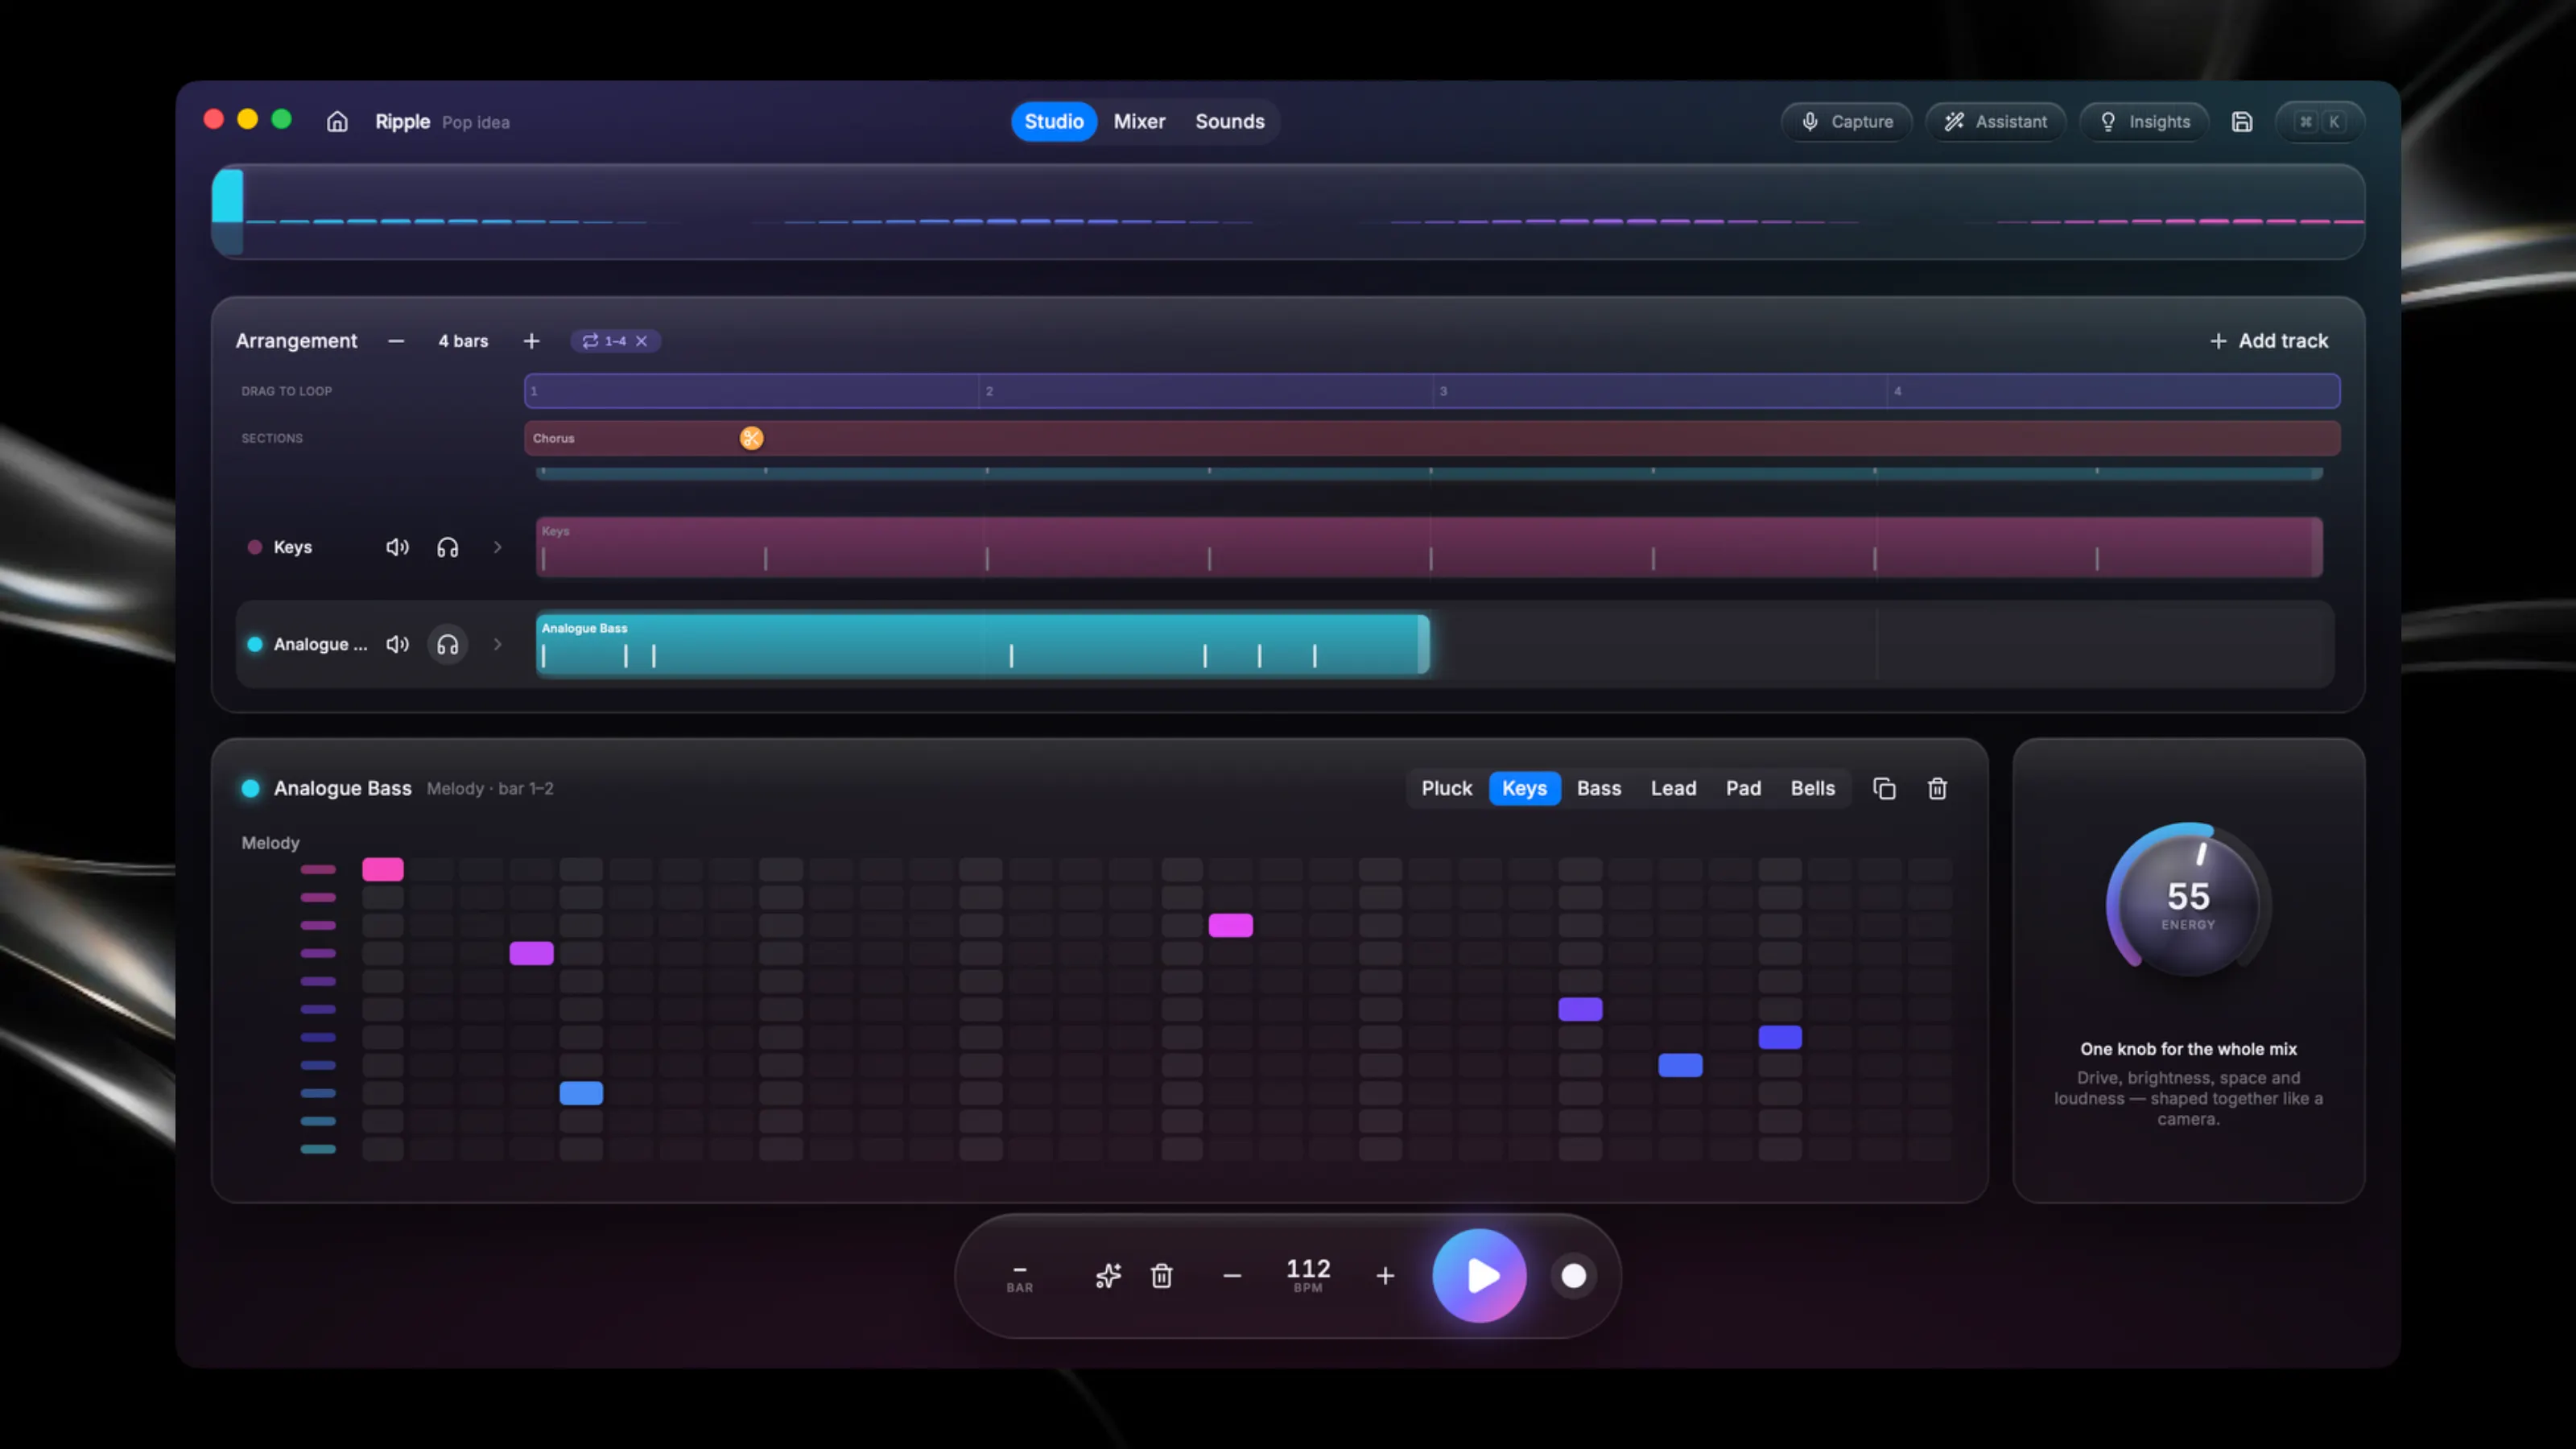Click the Ripple project title
This screenshot has height=1449, width=2576.
tap(402, 121)
